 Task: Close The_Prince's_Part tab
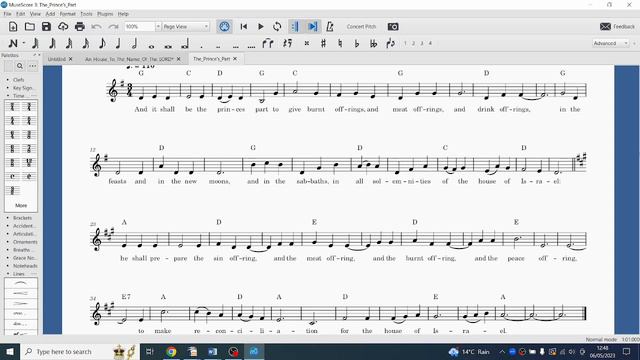click(x=235, y=59)
